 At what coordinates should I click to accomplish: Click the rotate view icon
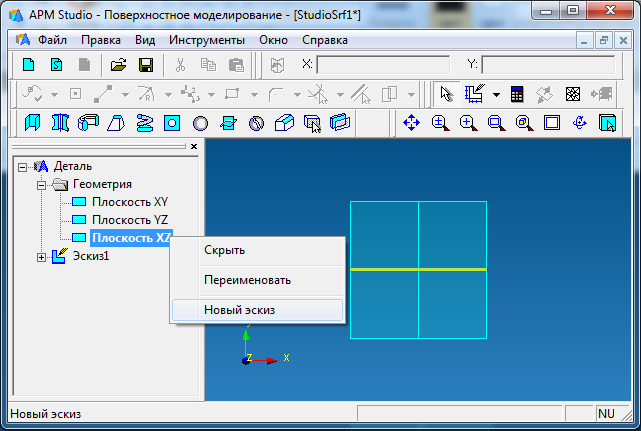[x=579, y=123]
